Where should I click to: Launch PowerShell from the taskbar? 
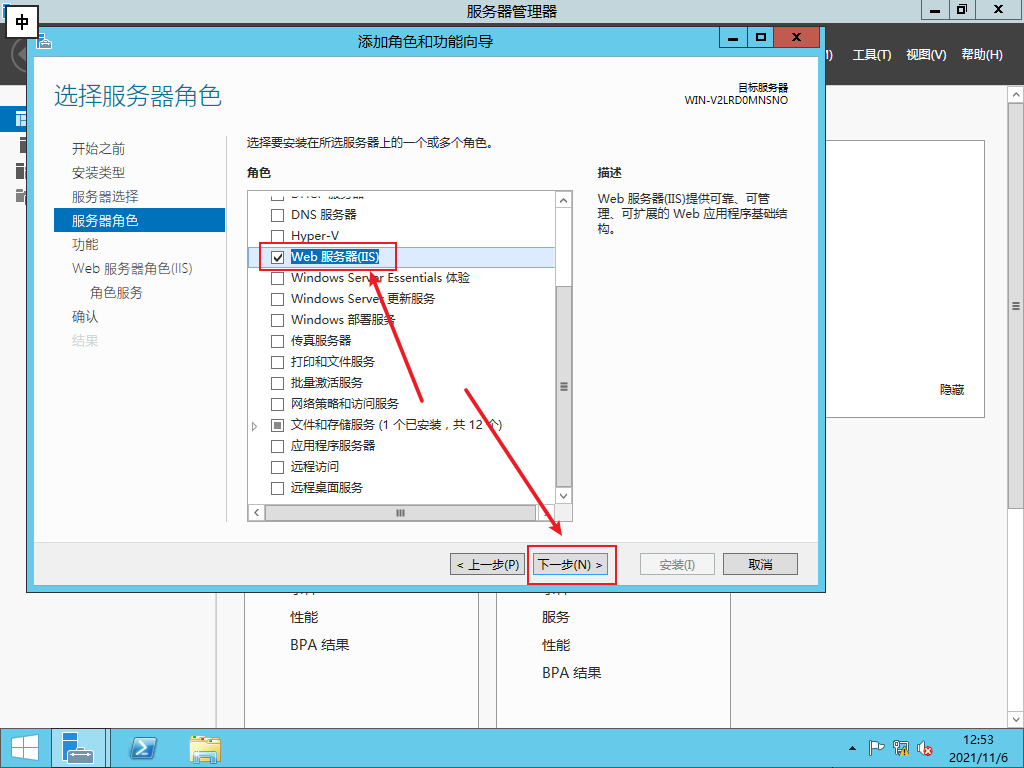tap(142, 748)
